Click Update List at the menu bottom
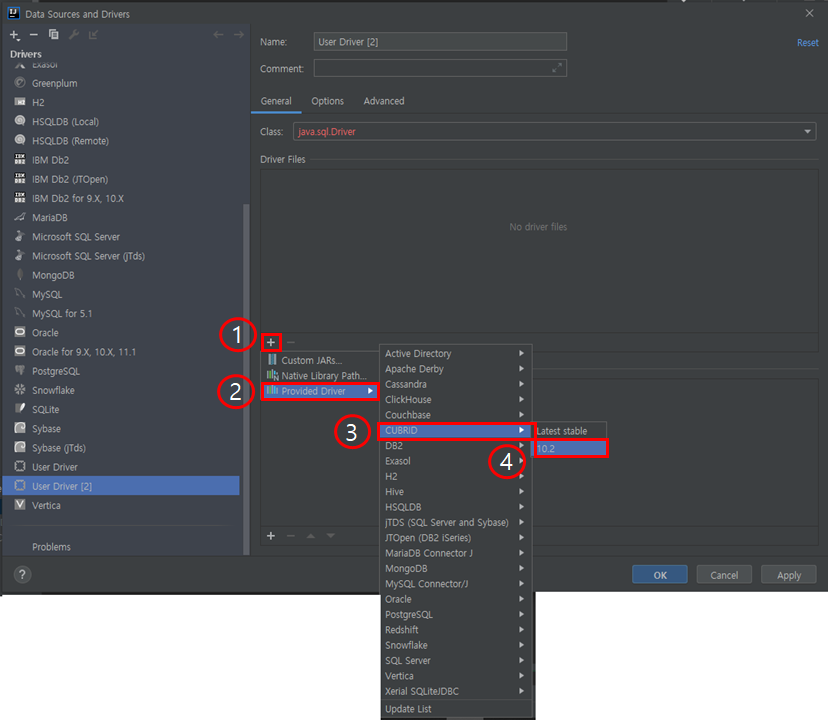This screenshot has height=720, width=828. pyautogui.click(x=456, y=709)
